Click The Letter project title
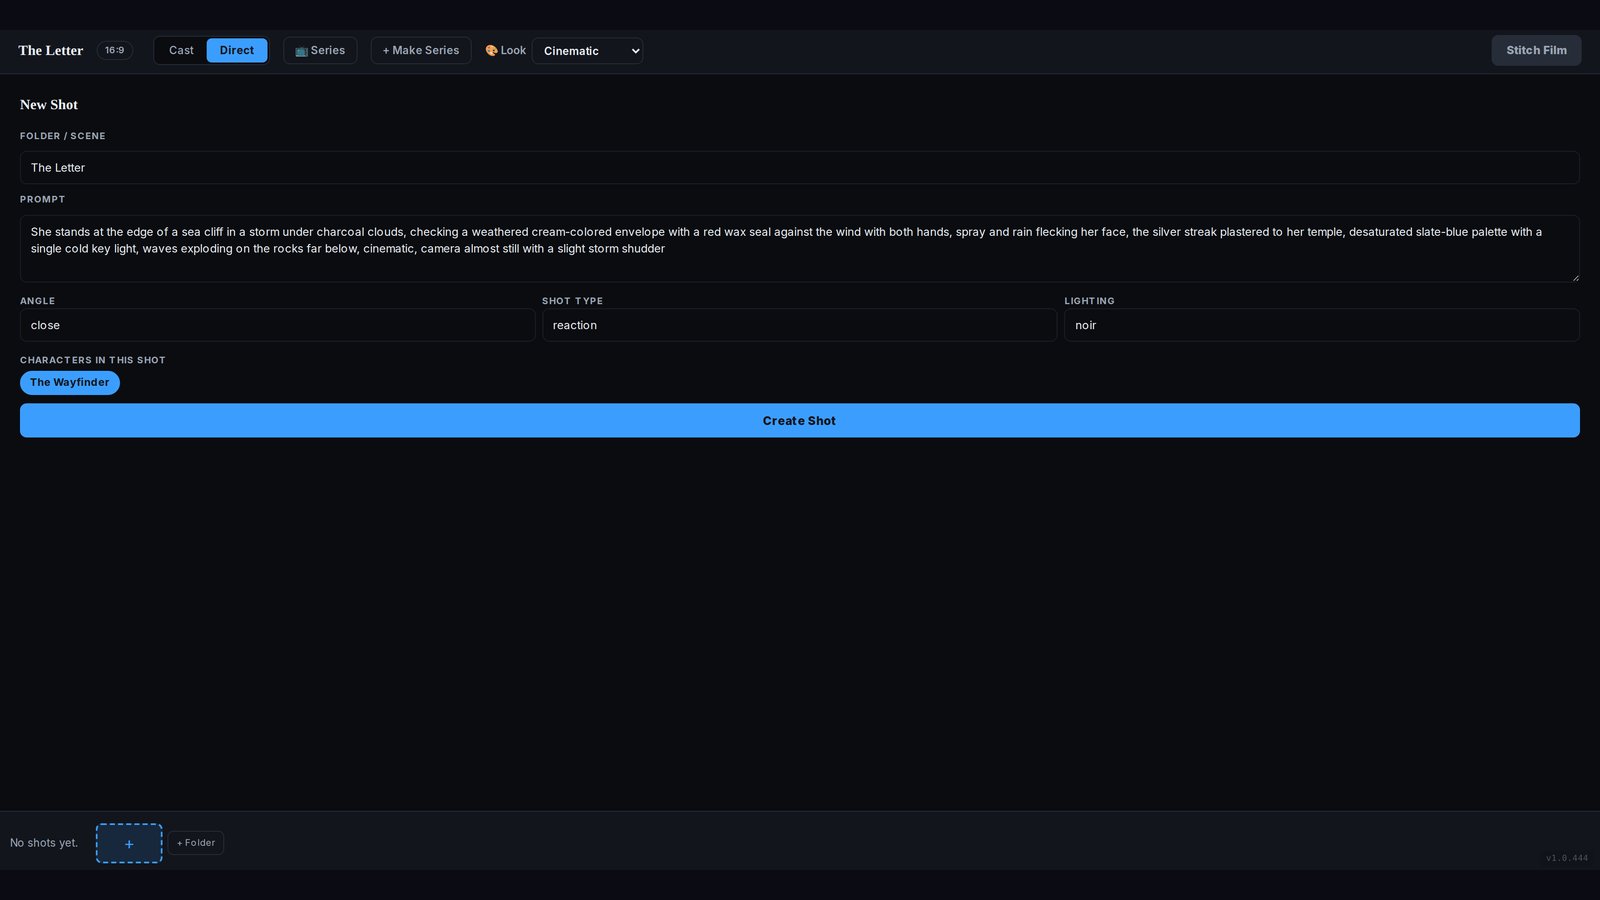The width and height of the screenshot is (1600, 900). tap(51, 51)
